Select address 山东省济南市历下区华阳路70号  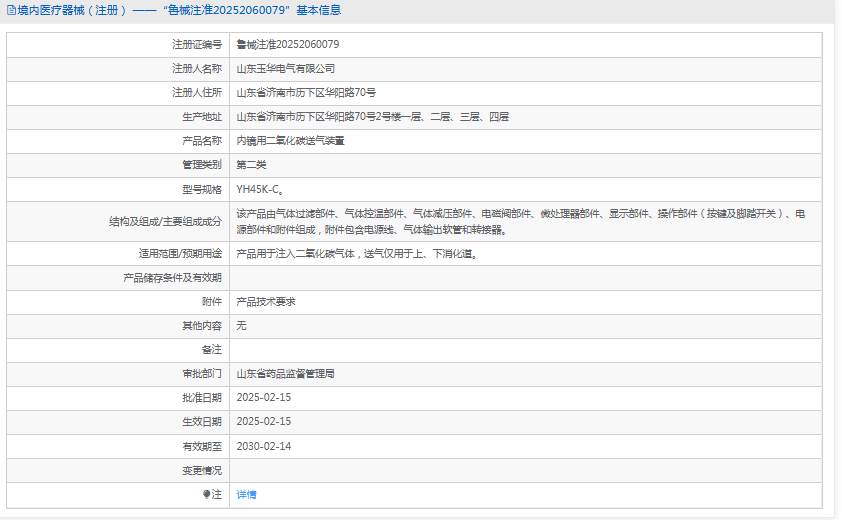306,93
